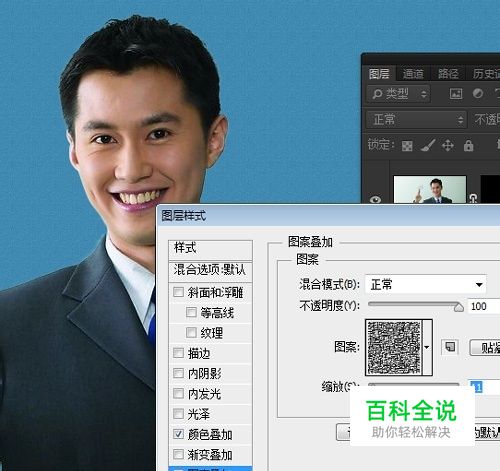The width and height of the screenshot is (500, 471).
Task: Select the 斜面和浮雕 style label
Action: [215, 293]
